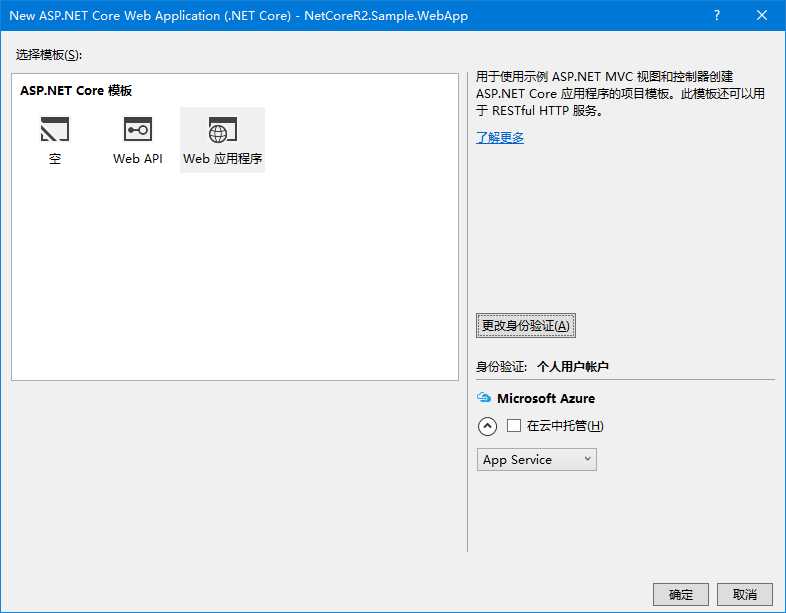Select the Web API template icon
786x613 pixels.
tap(138, 129)
